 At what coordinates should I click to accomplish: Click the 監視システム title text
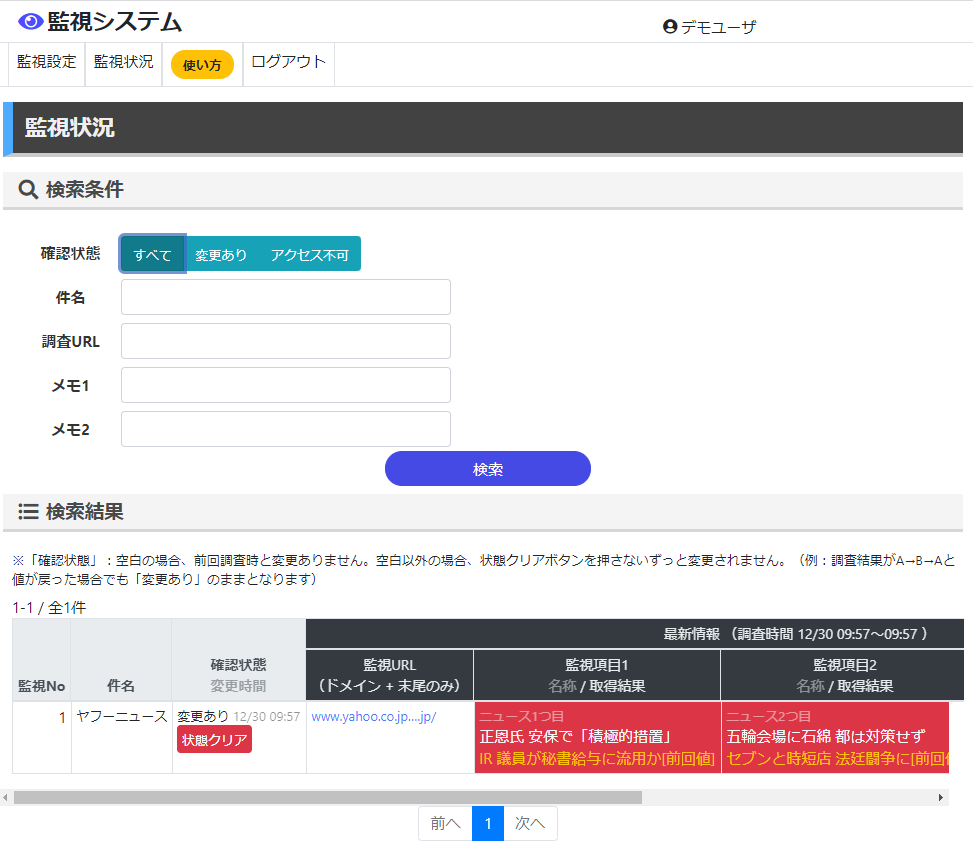point(115,22)
